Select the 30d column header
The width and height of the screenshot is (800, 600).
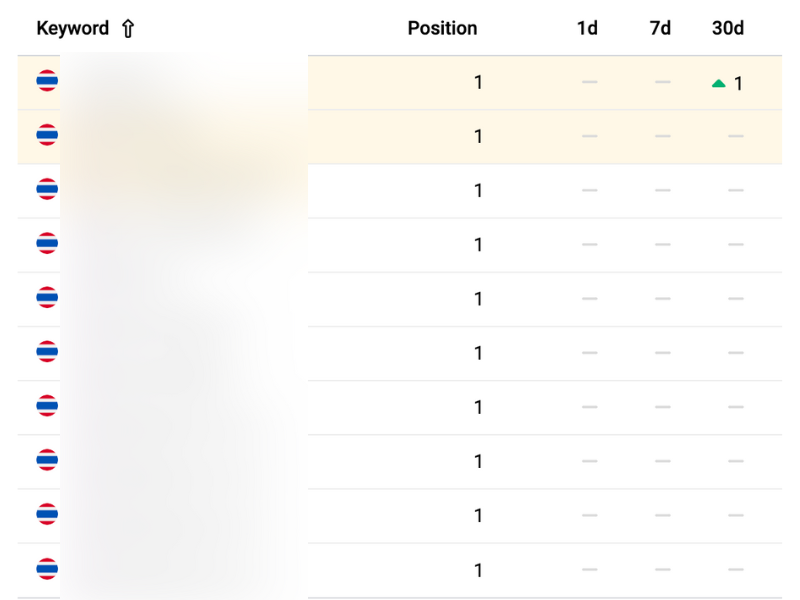click(x=728, y=28)
